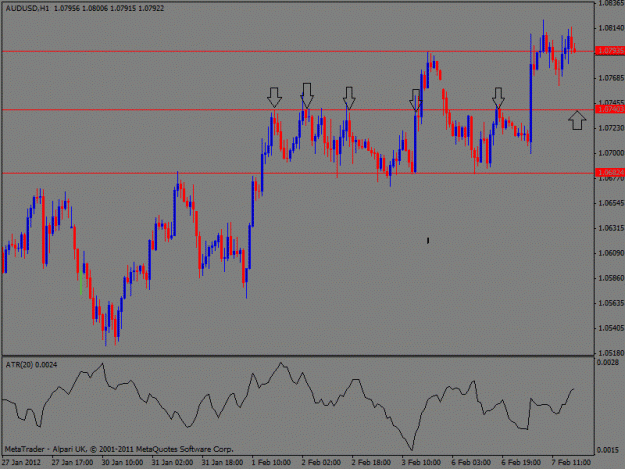Click the 1.07000 price axis label
This screenshot has width=625, height=469.
pyautogui.click(x=611, y=153)
